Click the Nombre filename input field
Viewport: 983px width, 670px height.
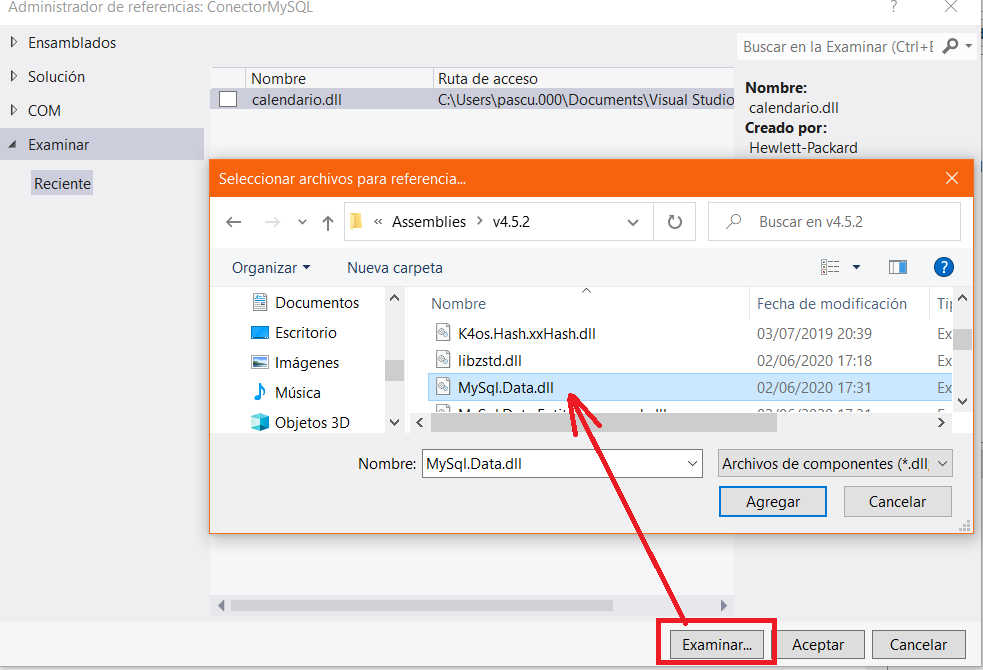coord(552,464)
